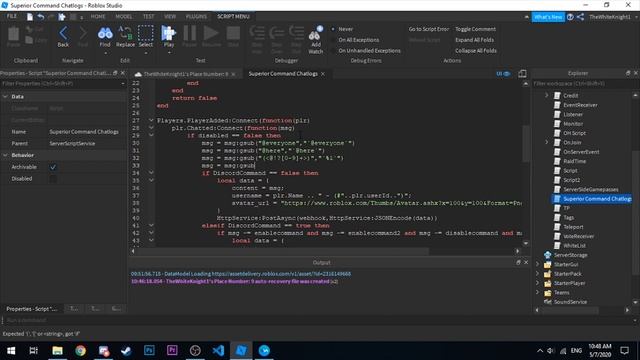Image resolution: width=640 pixels, height=360 pixels.
Task: Toggle the UI visibility eye button
Action: [x=503, y=73]
